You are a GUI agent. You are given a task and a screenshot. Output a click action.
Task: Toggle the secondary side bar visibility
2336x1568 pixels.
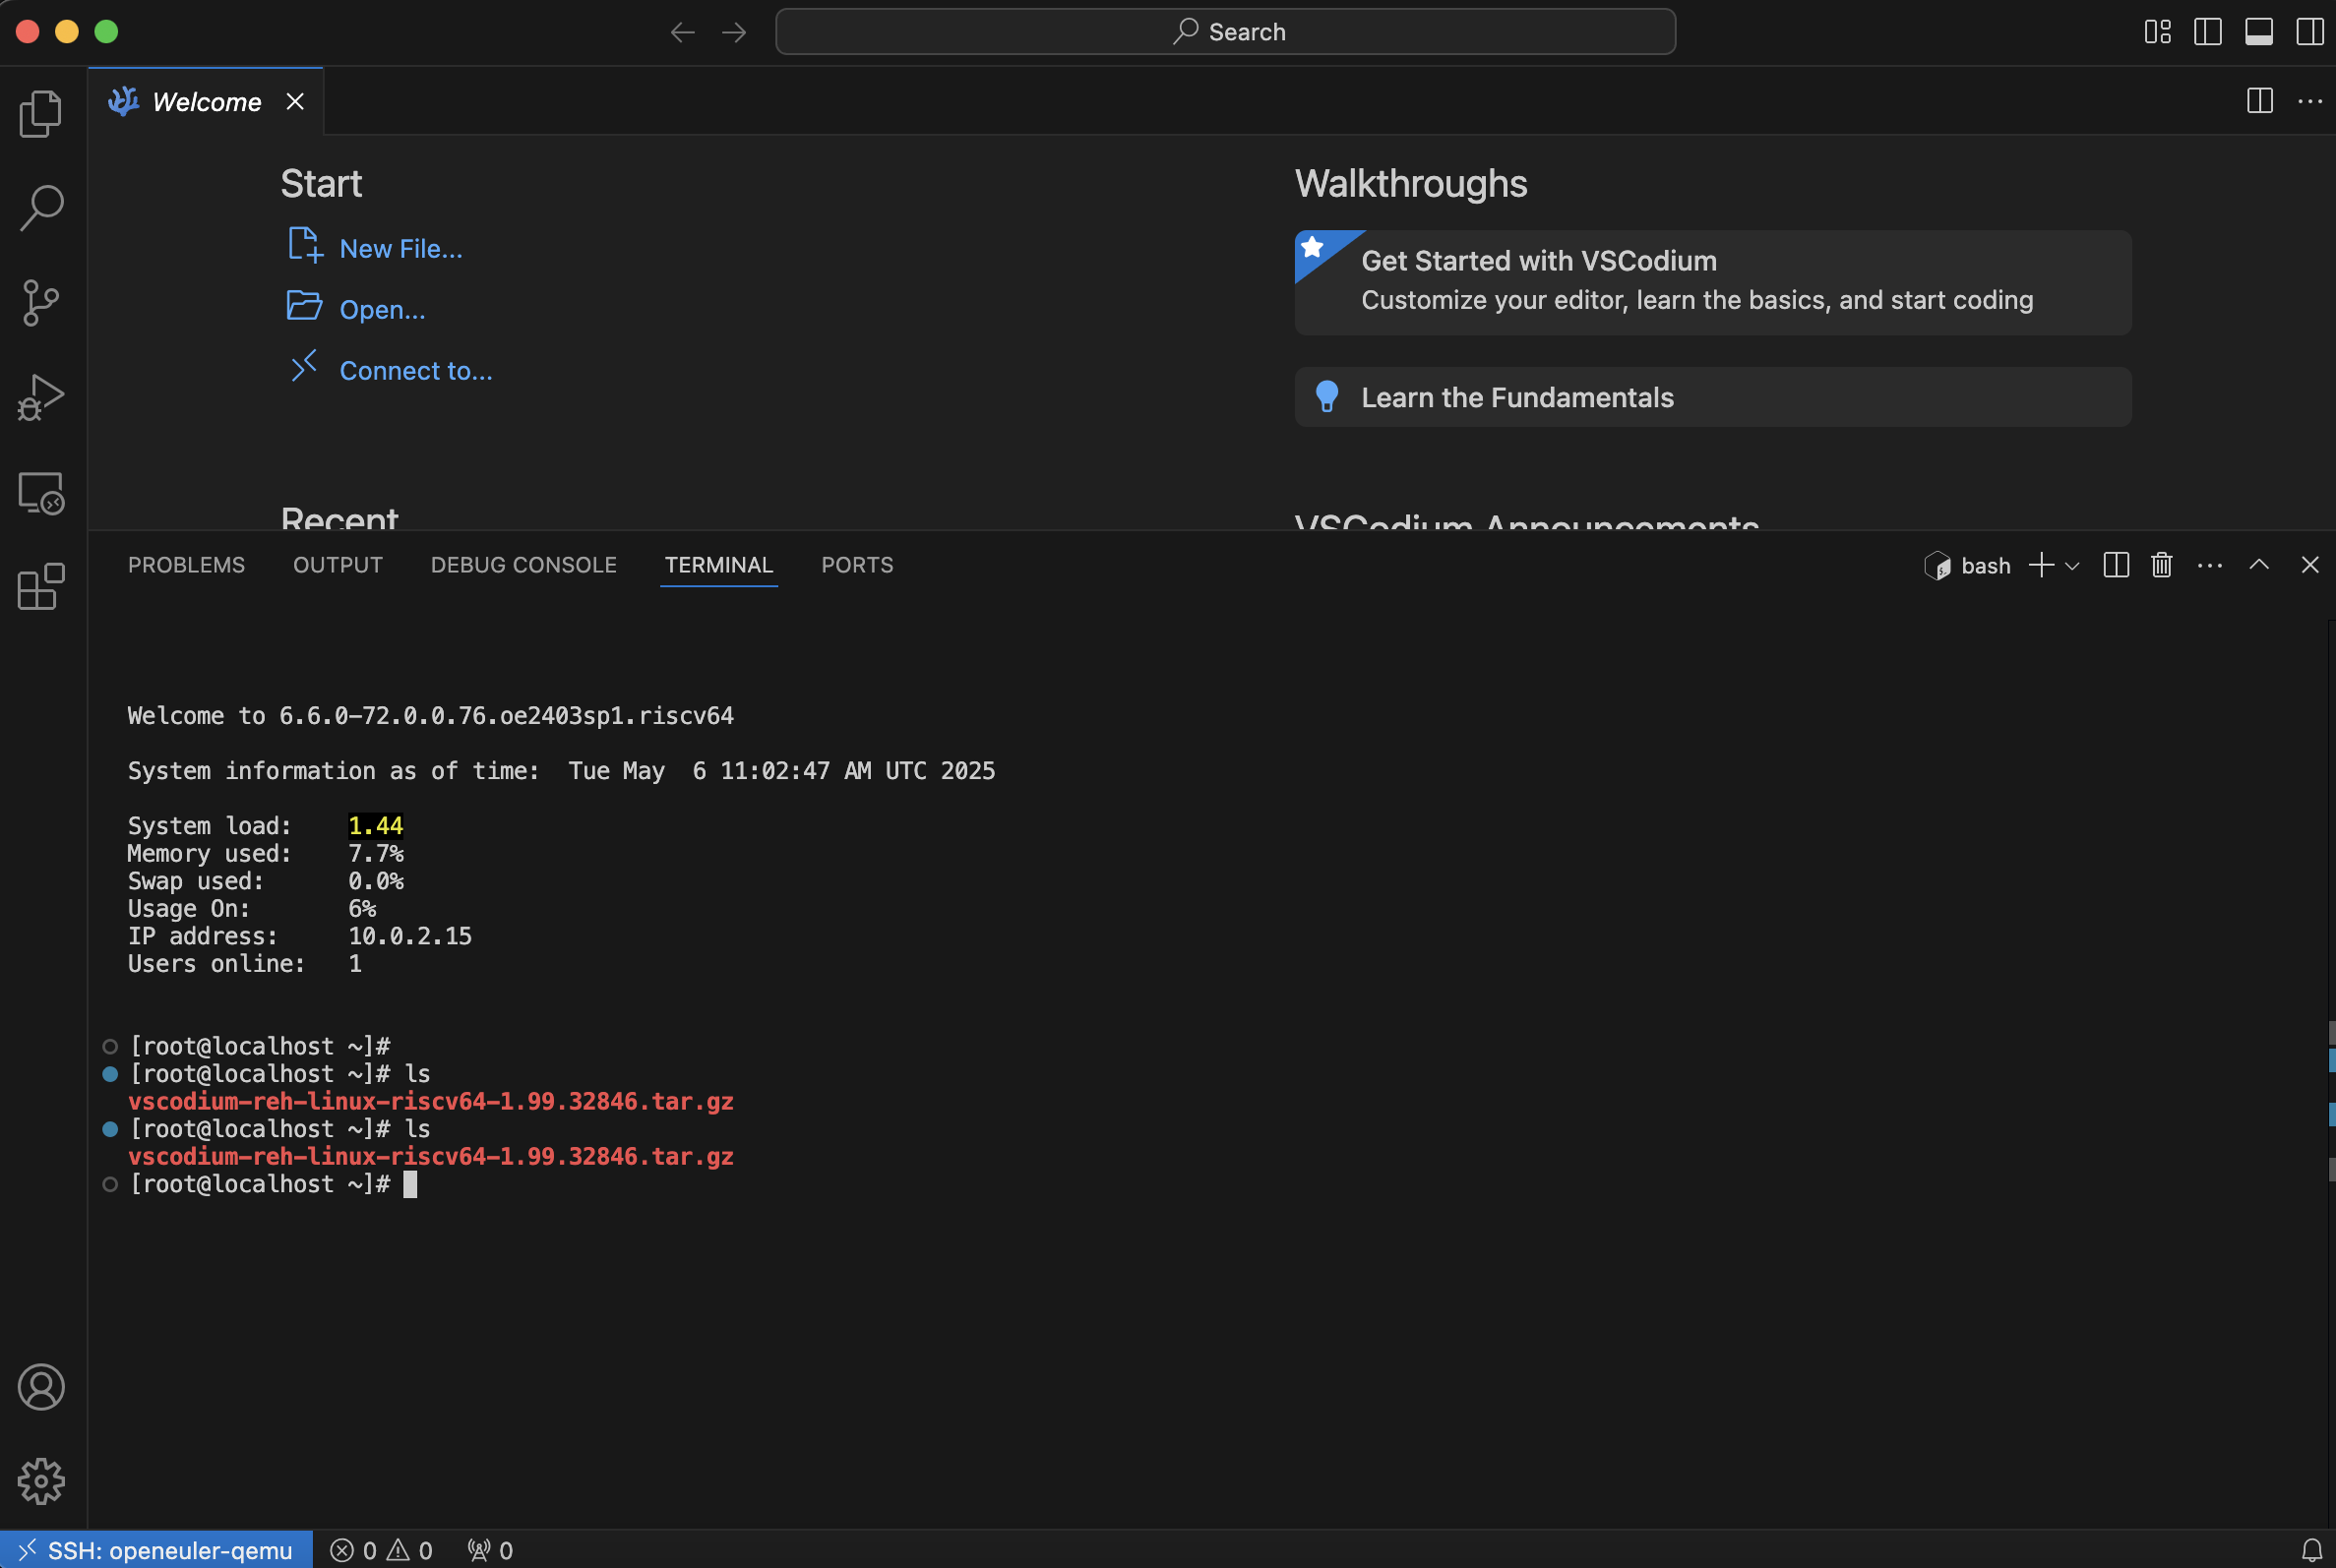(x=2309, y=32)
